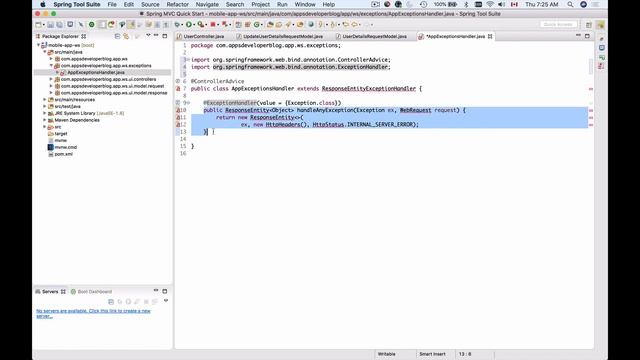640x360 pixels.
Task: Click the Open Perspective icon
Action: point(589,25)
